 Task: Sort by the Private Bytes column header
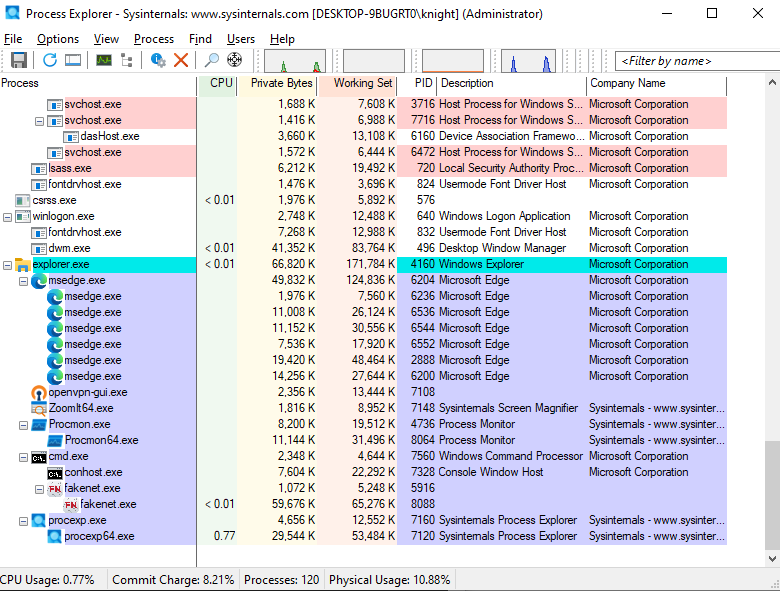pyautogui.click(x=277, y=84)
